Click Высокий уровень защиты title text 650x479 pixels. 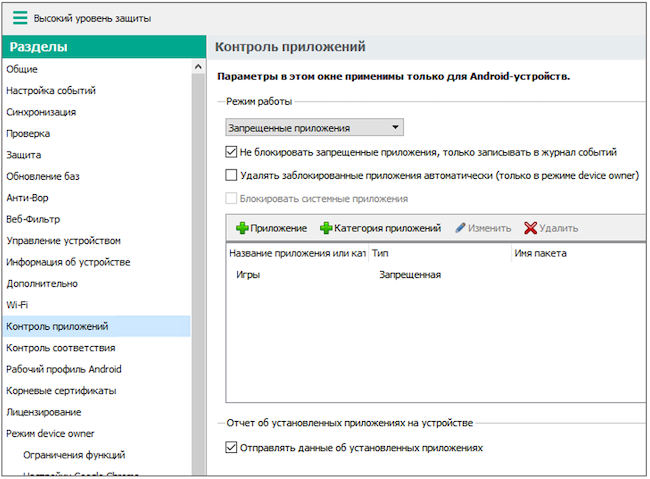pyautogui.click(x=92, y=18)
